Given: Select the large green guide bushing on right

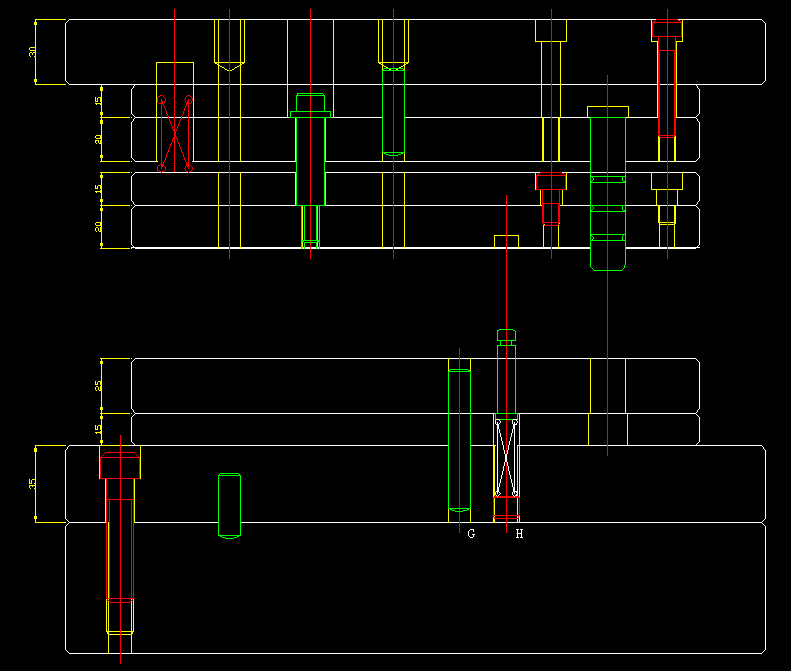Looking at the screenshot, I should coord(607,190).
